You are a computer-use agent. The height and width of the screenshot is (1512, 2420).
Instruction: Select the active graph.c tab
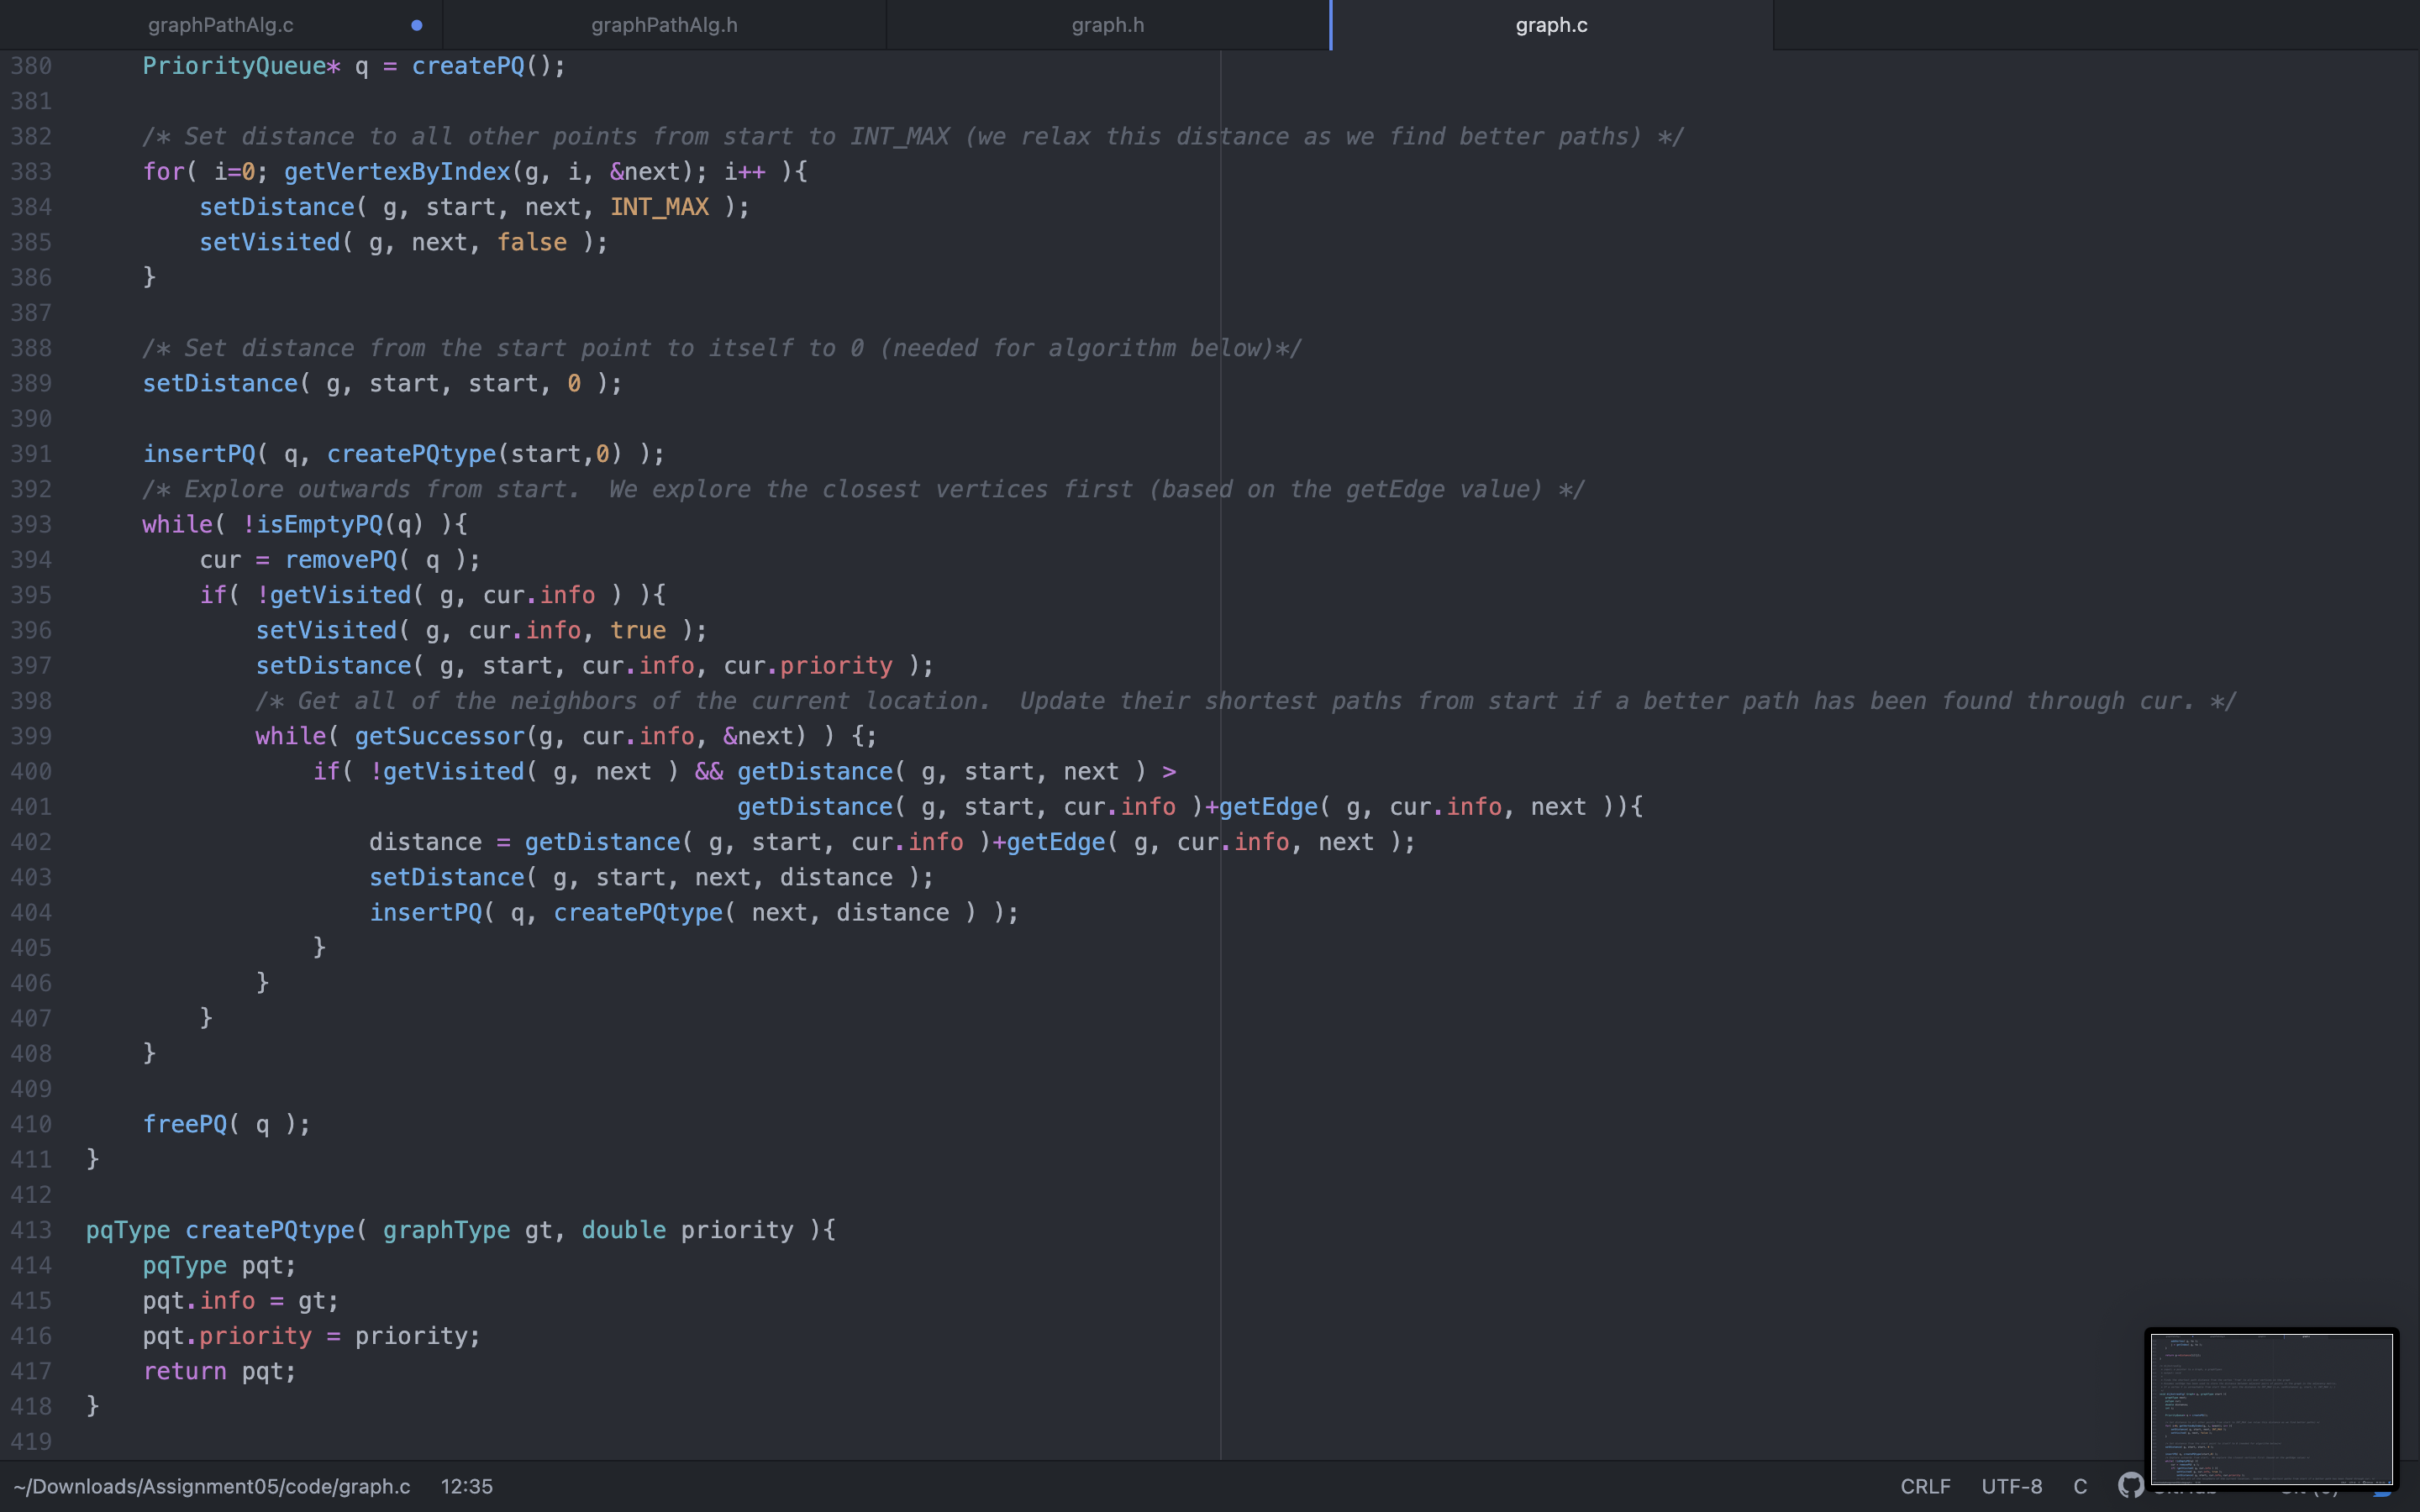click(x=1551, y=25)
